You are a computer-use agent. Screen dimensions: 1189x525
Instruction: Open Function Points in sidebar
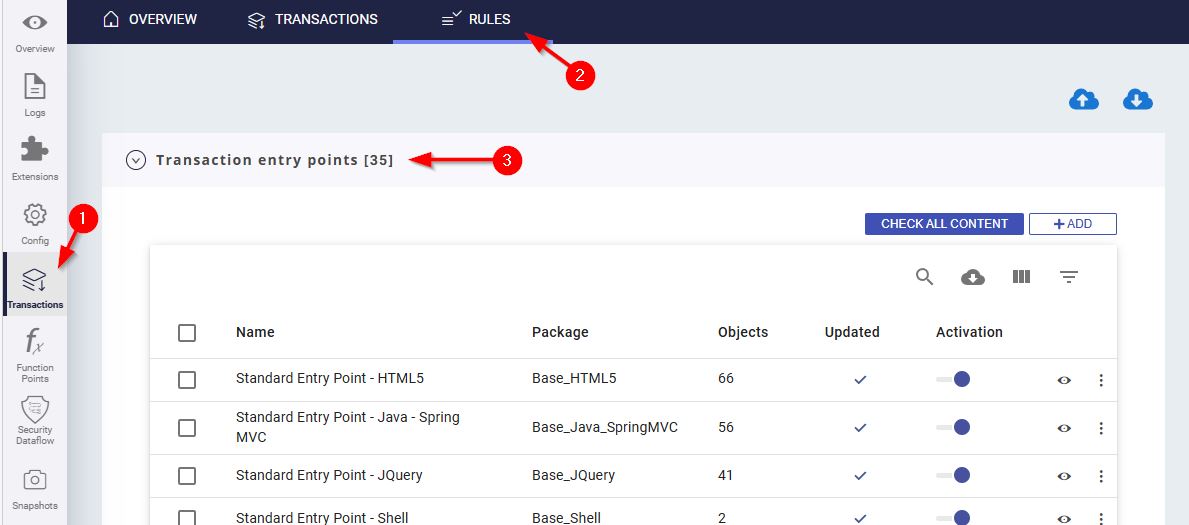point(34,355)
